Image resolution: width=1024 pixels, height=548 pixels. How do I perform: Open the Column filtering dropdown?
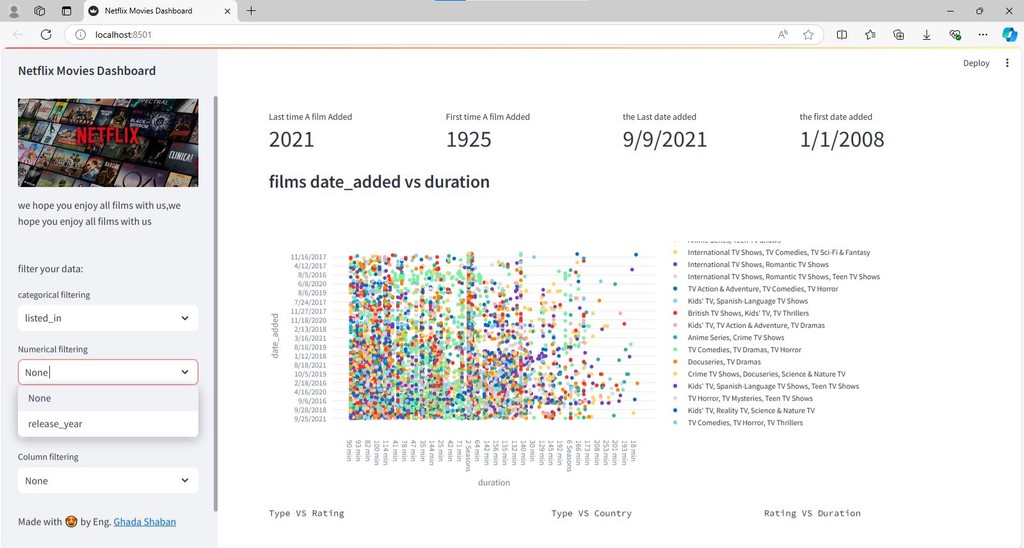108,481
